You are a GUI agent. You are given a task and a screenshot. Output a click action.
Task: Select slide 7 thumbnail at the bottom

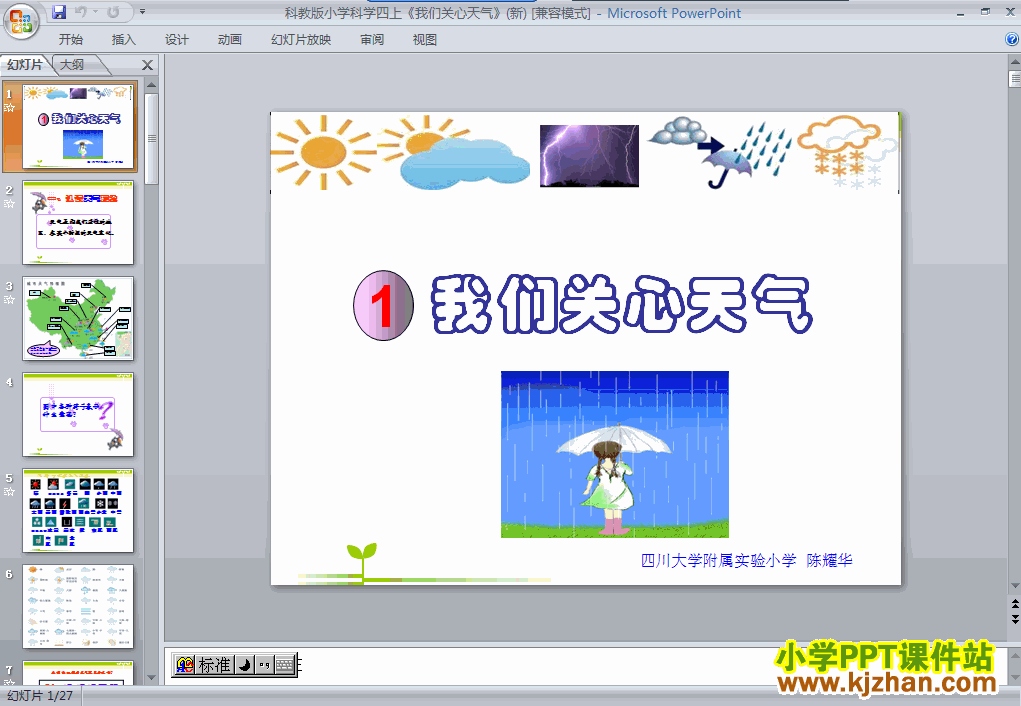pyautogui.click(x=78, y=673)
